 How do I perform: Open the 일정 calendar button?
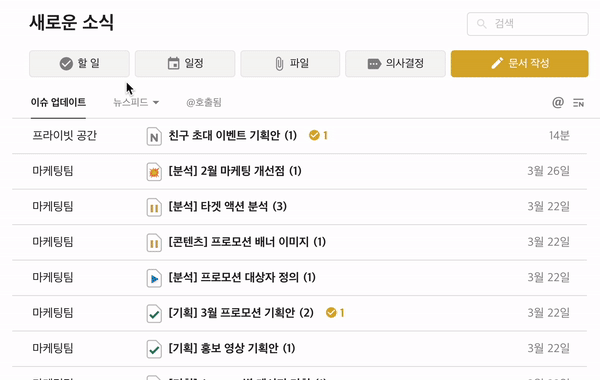185,64
